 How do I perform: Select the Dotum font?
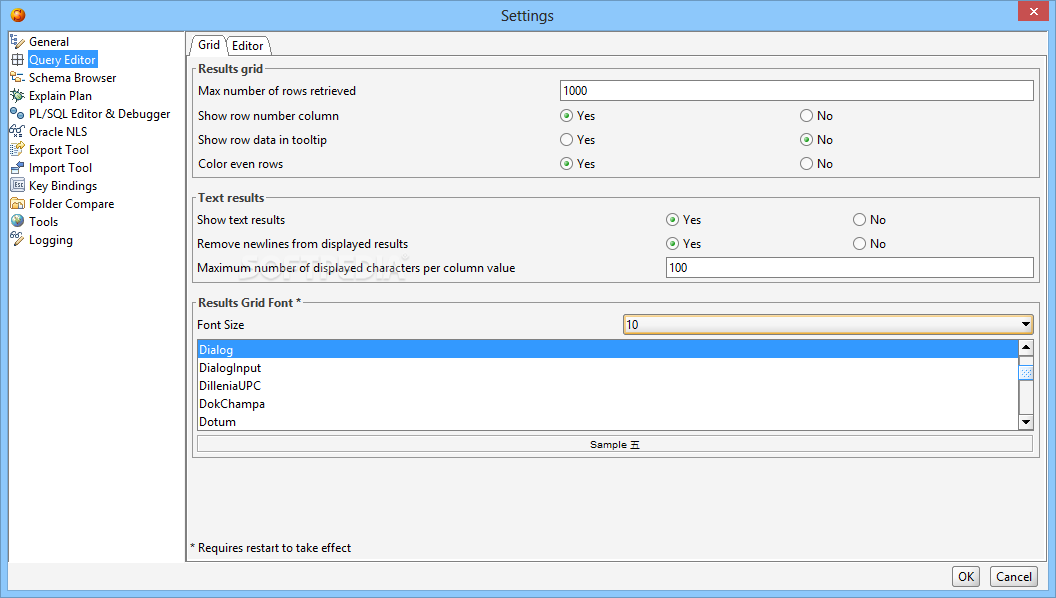(x=607, y=422)
